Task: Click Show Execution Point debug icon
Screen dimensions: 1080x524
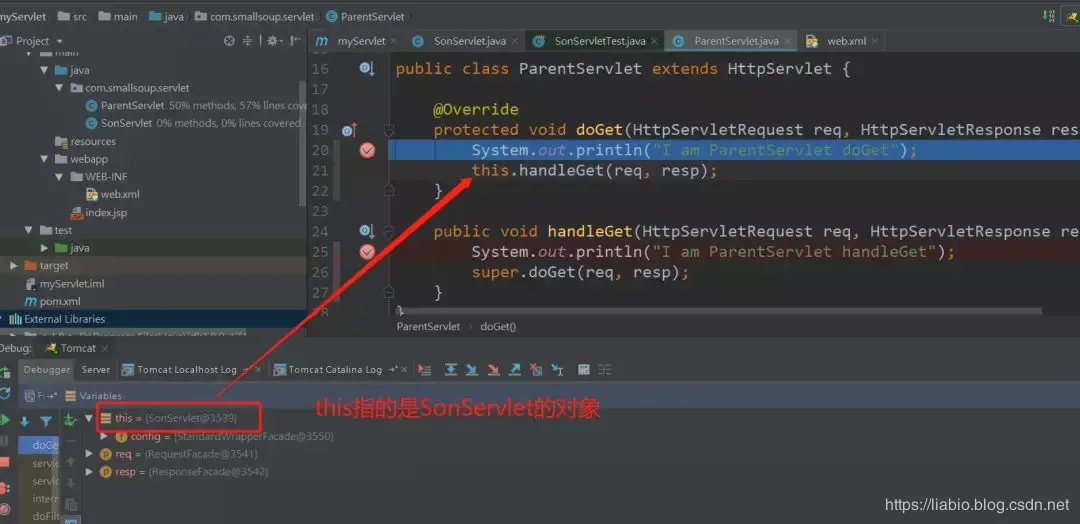Action: tap(424, 370)
